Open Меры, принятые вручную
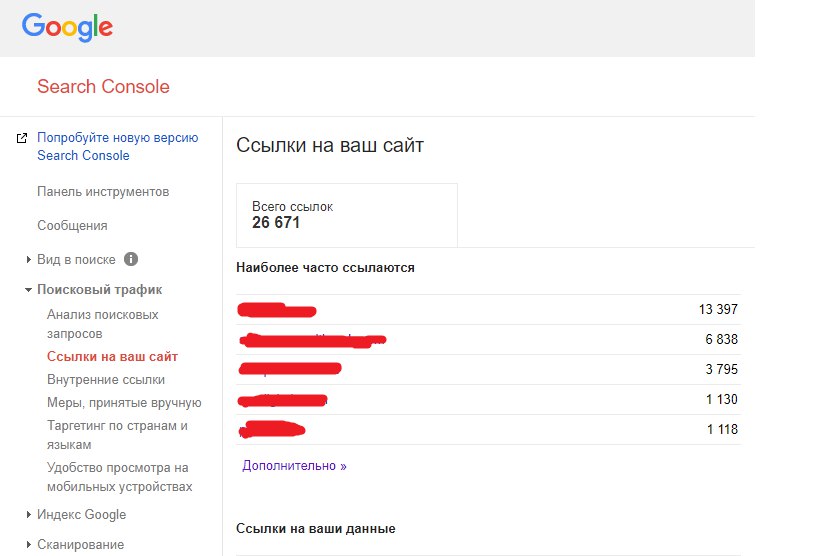Image resolution: width=819 pixels, height=556 pixels. pyautogui.click(x=124, y=402)
